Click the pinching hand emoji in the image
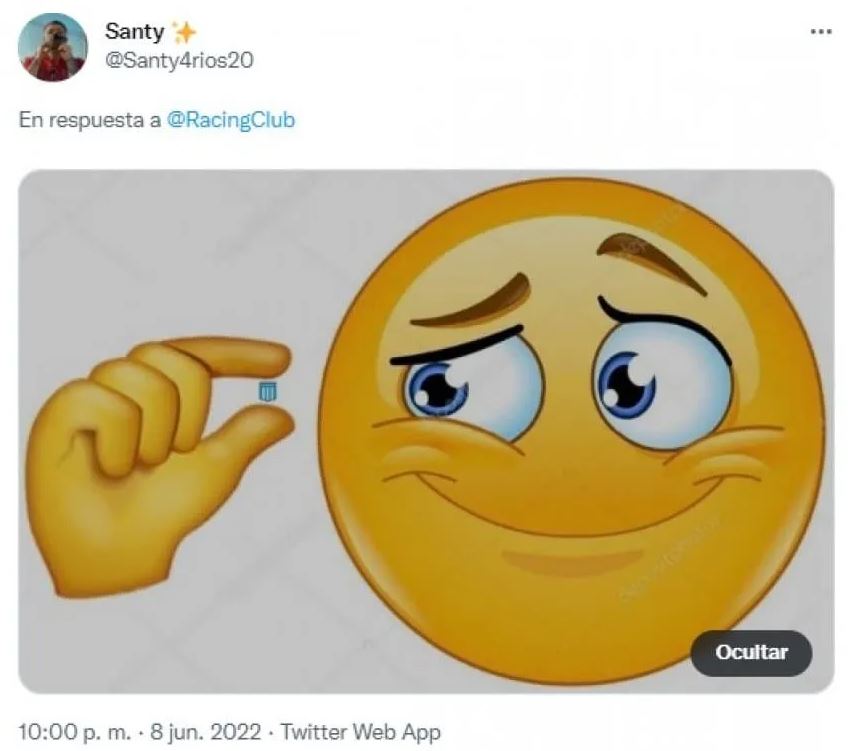The width and height of the screenshot is (848, 751). (x=161, y=465)
